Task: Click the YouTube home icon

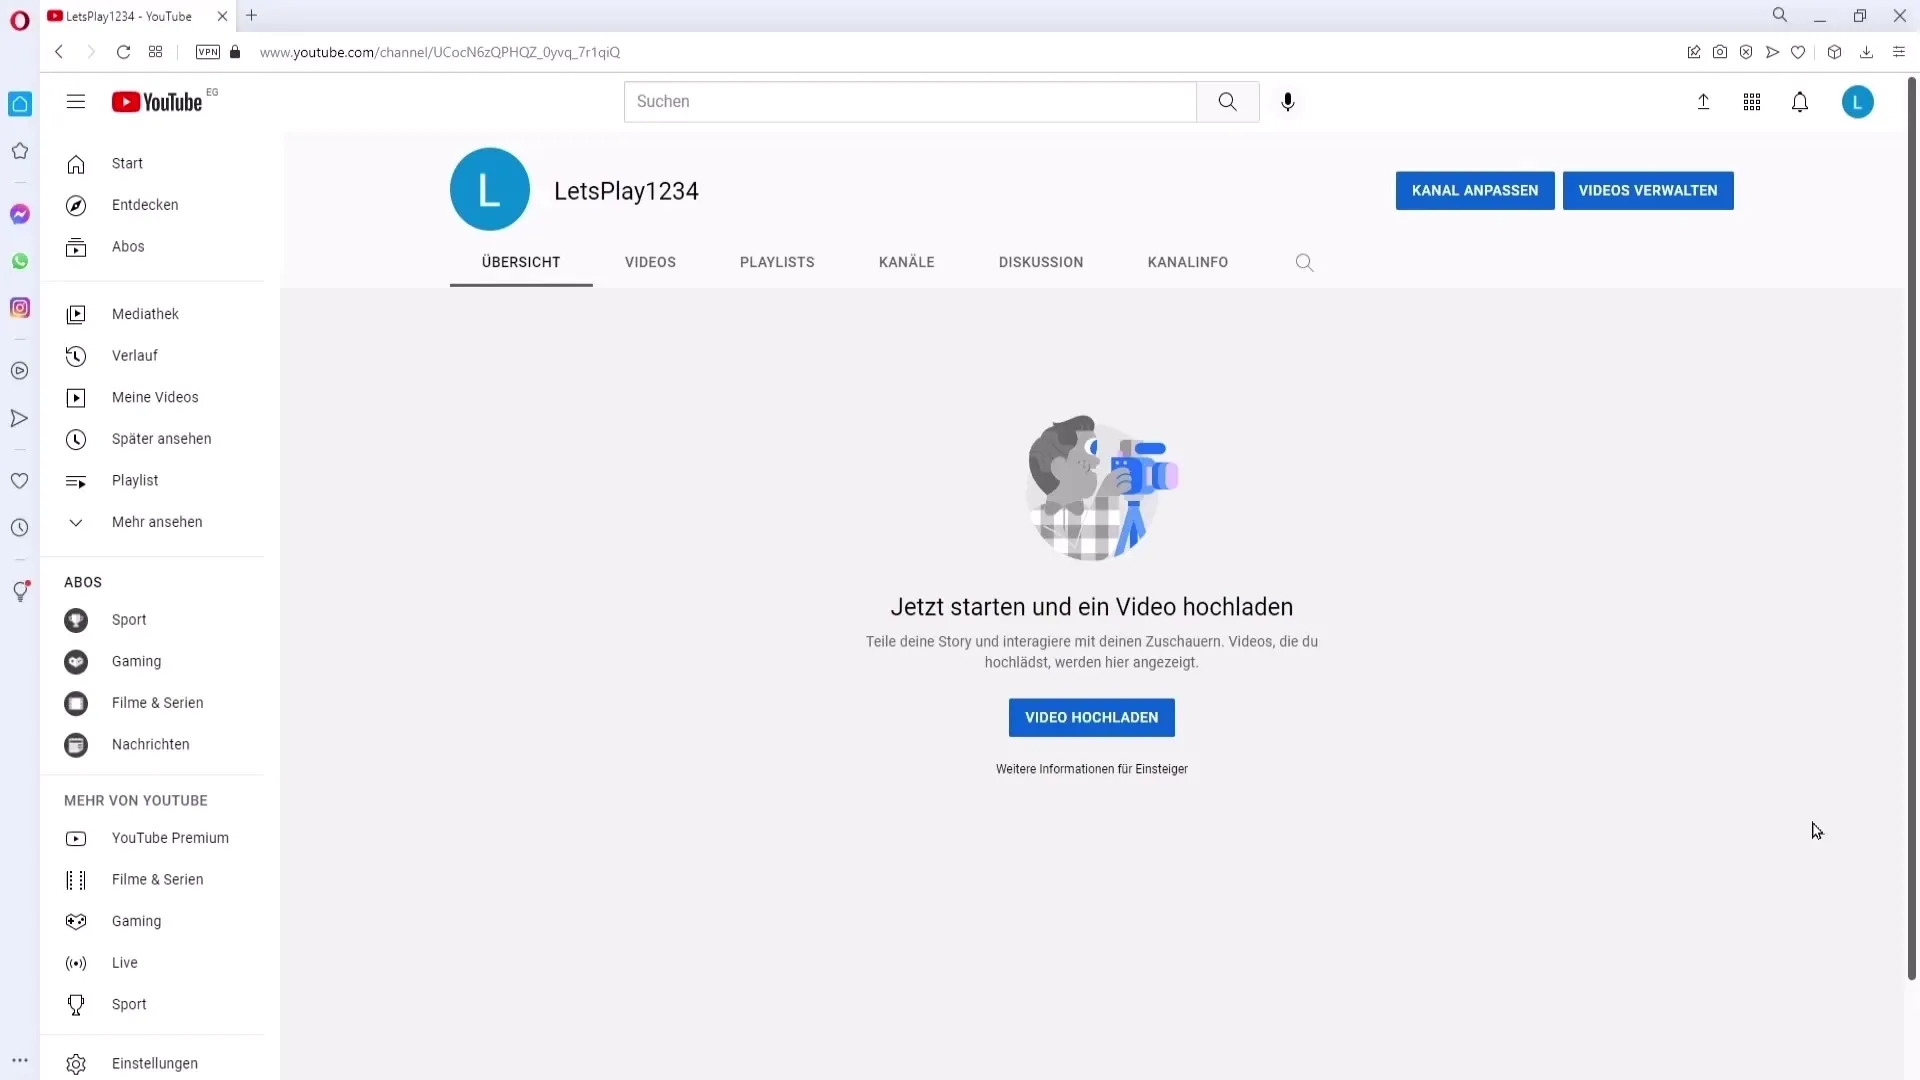Action: point(75,162)
